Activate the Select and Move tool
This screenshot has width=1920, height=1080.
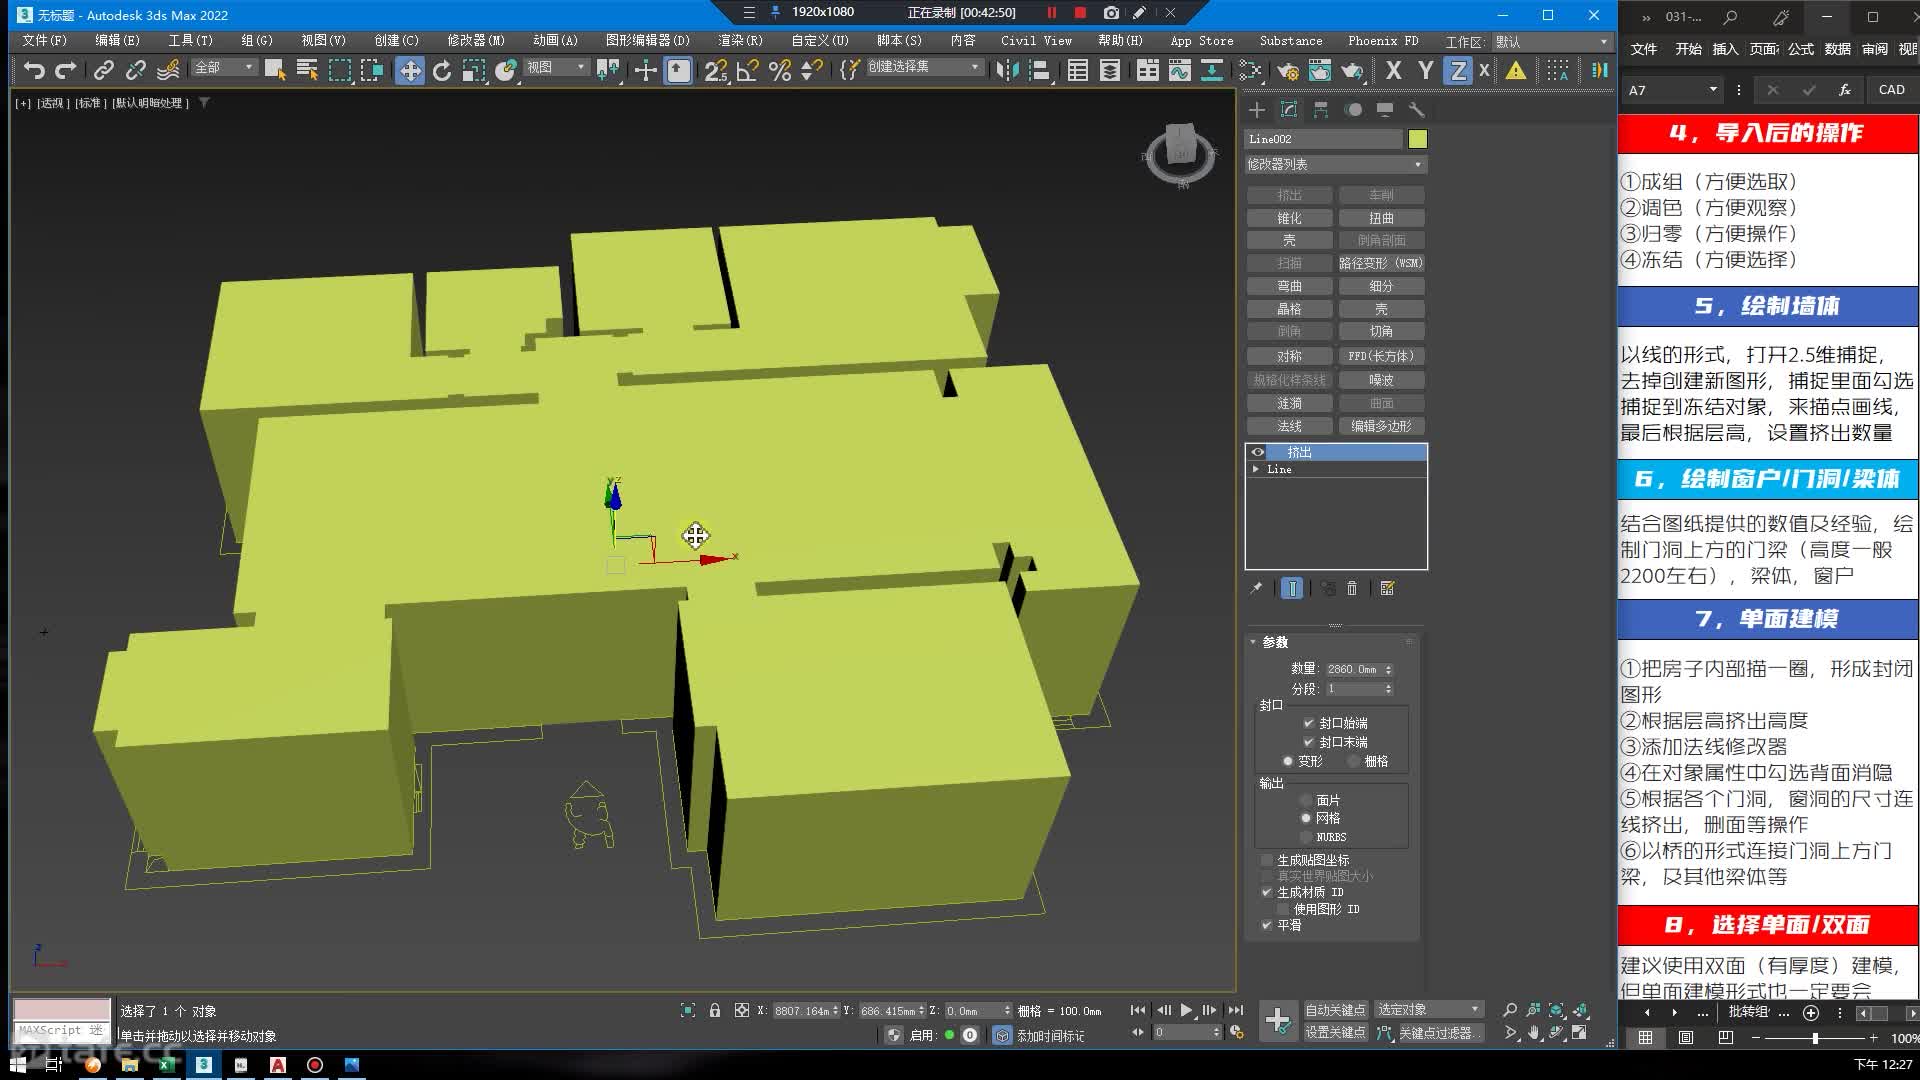[x=409, y=70]
